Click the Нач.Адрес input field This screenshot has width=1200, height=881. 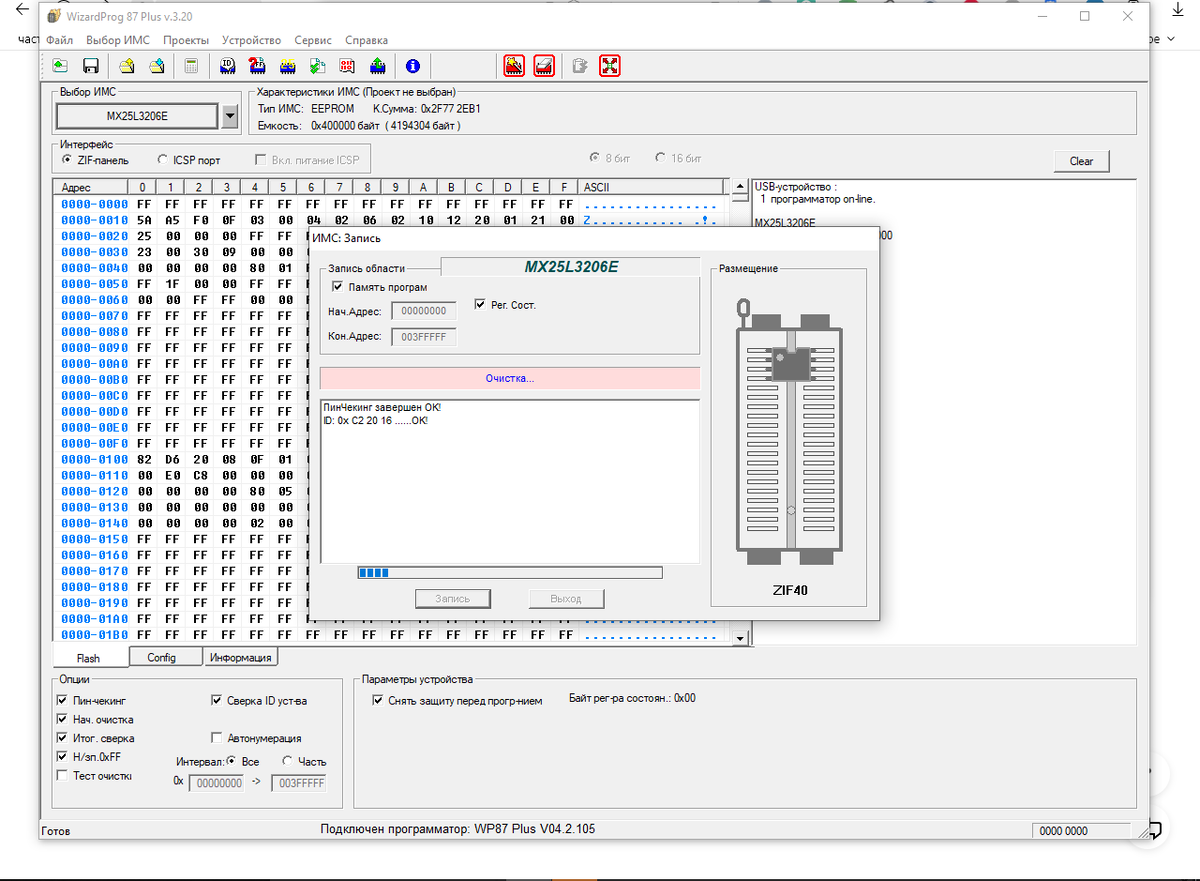coord(424,311)
